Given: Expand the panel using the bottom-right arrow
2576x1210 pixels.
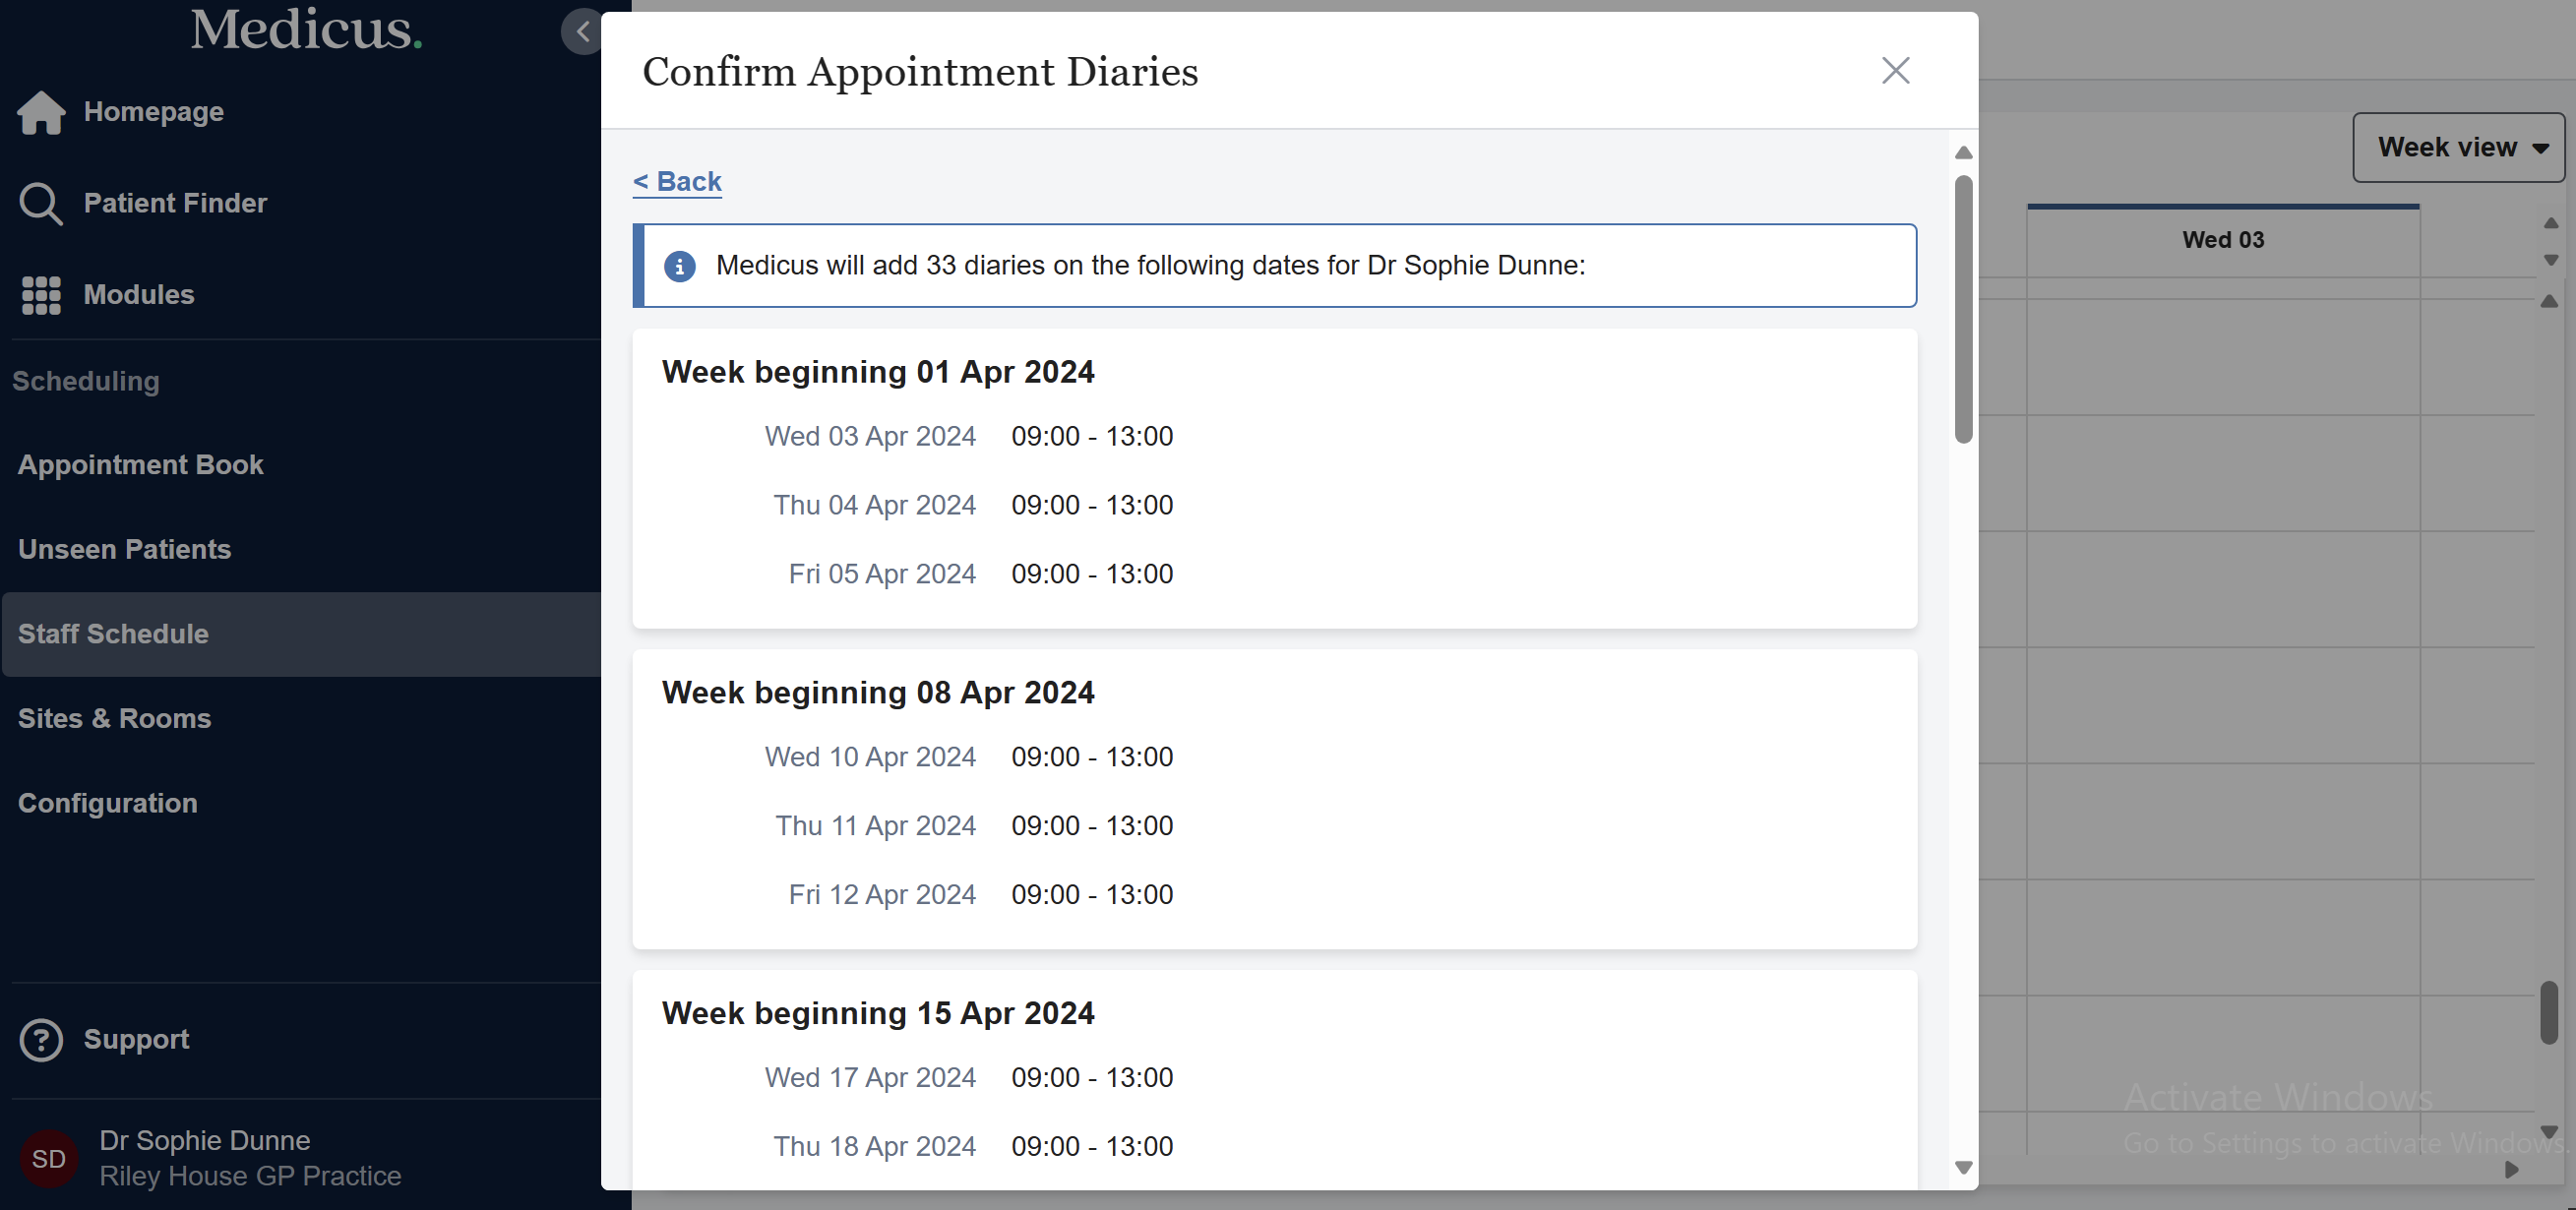Looking at the screenshot, I should point(2513,1170).
